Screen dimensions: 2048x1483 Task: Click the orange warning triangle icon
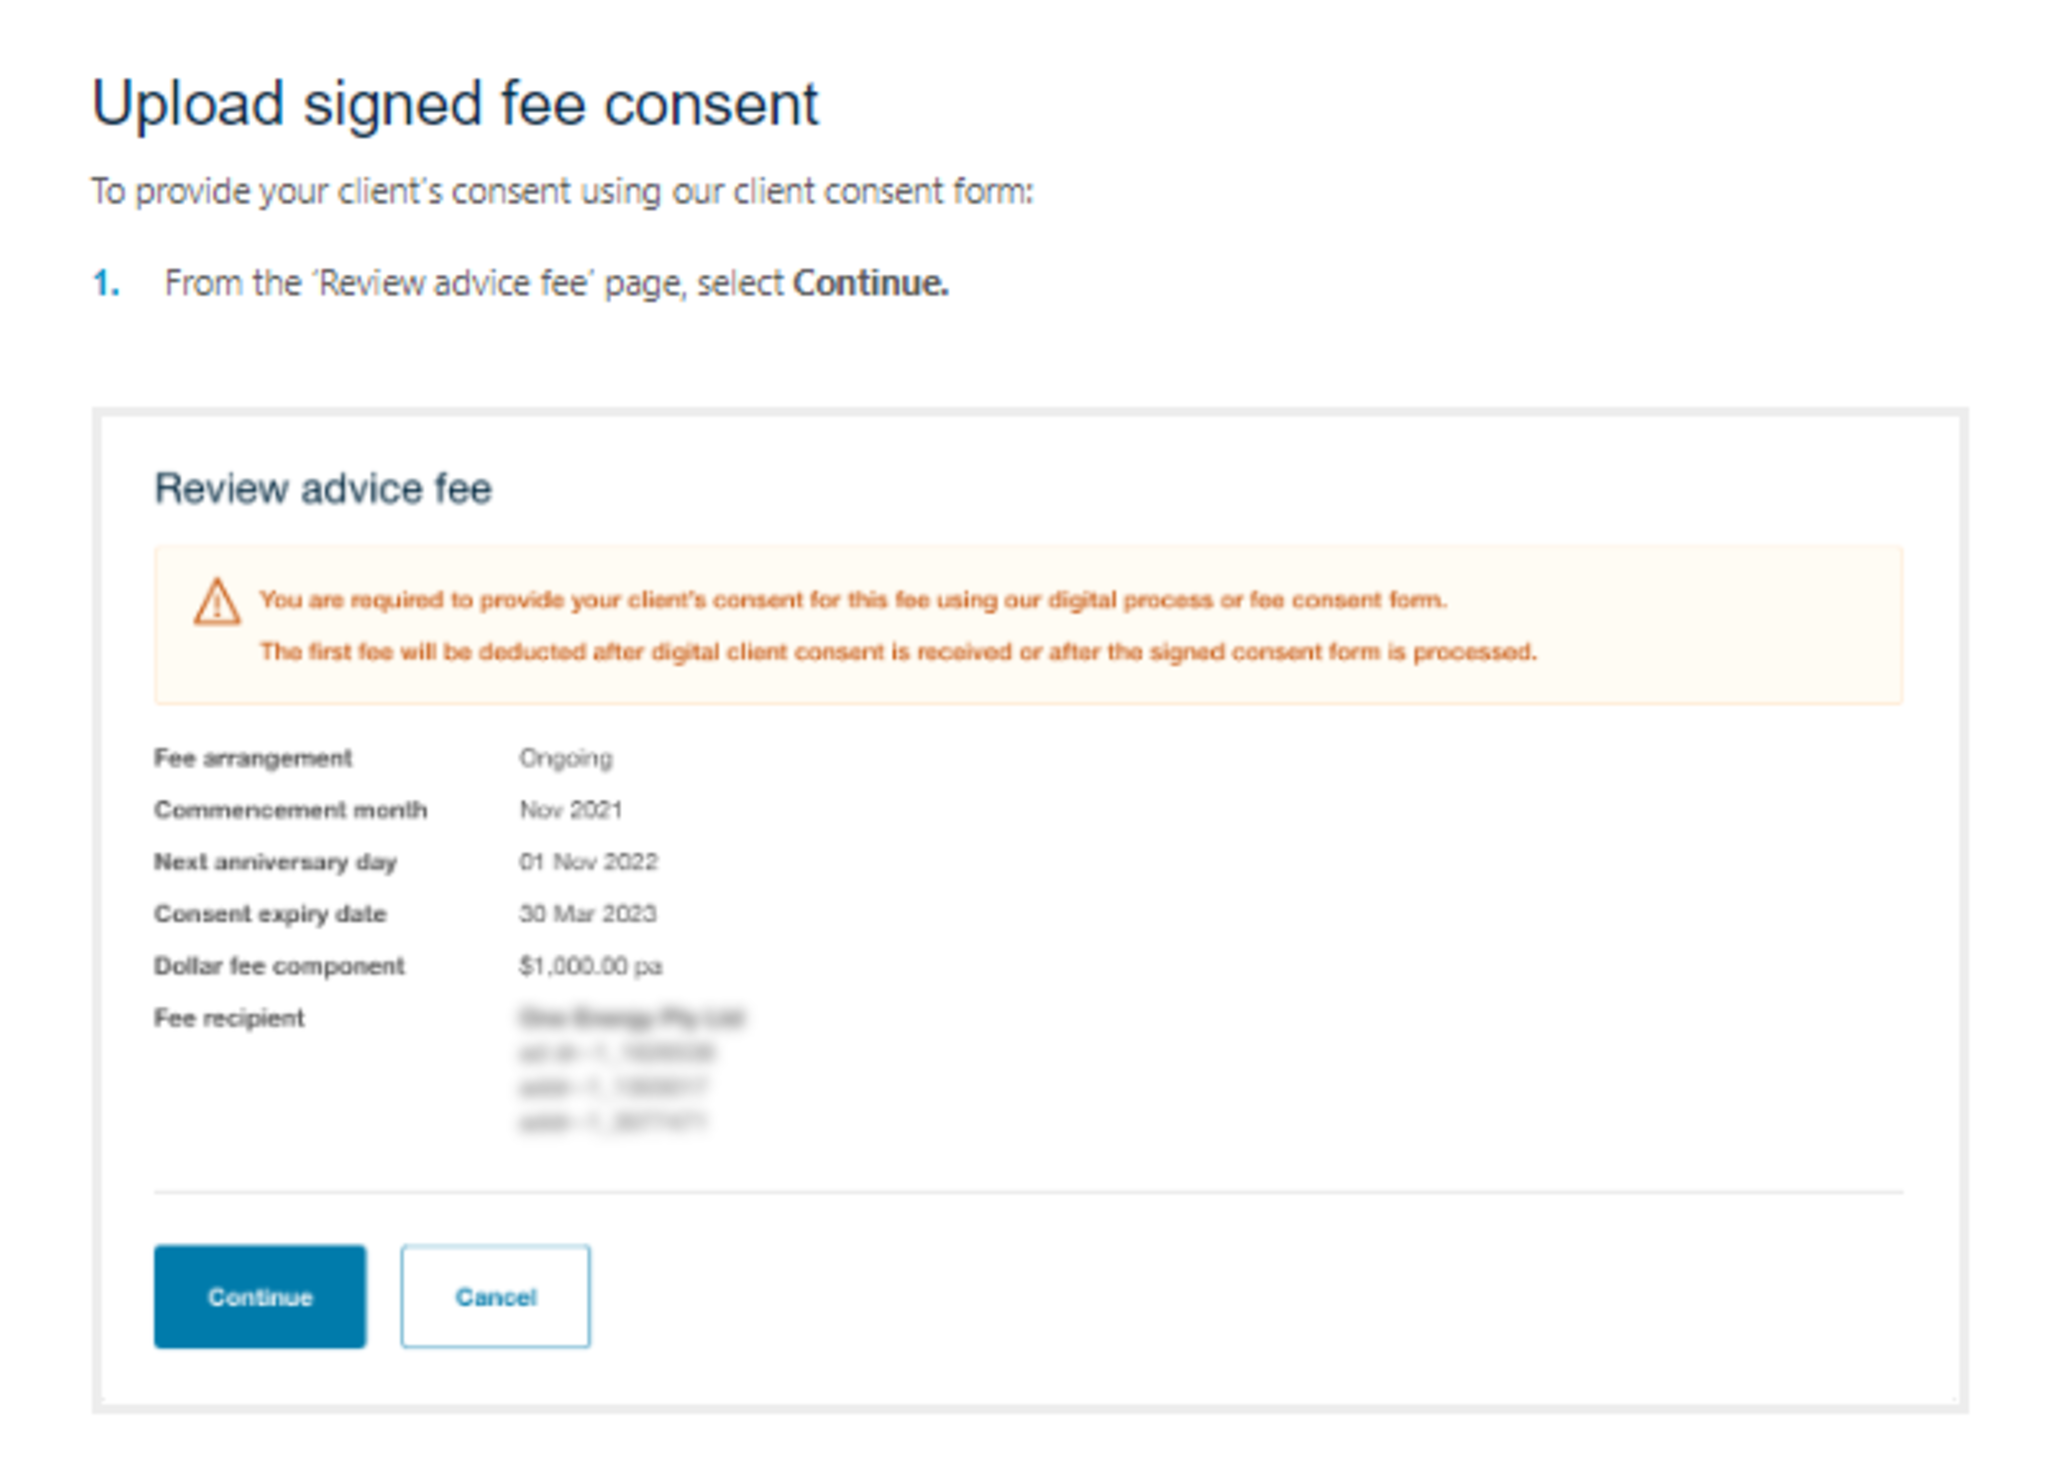216,602
